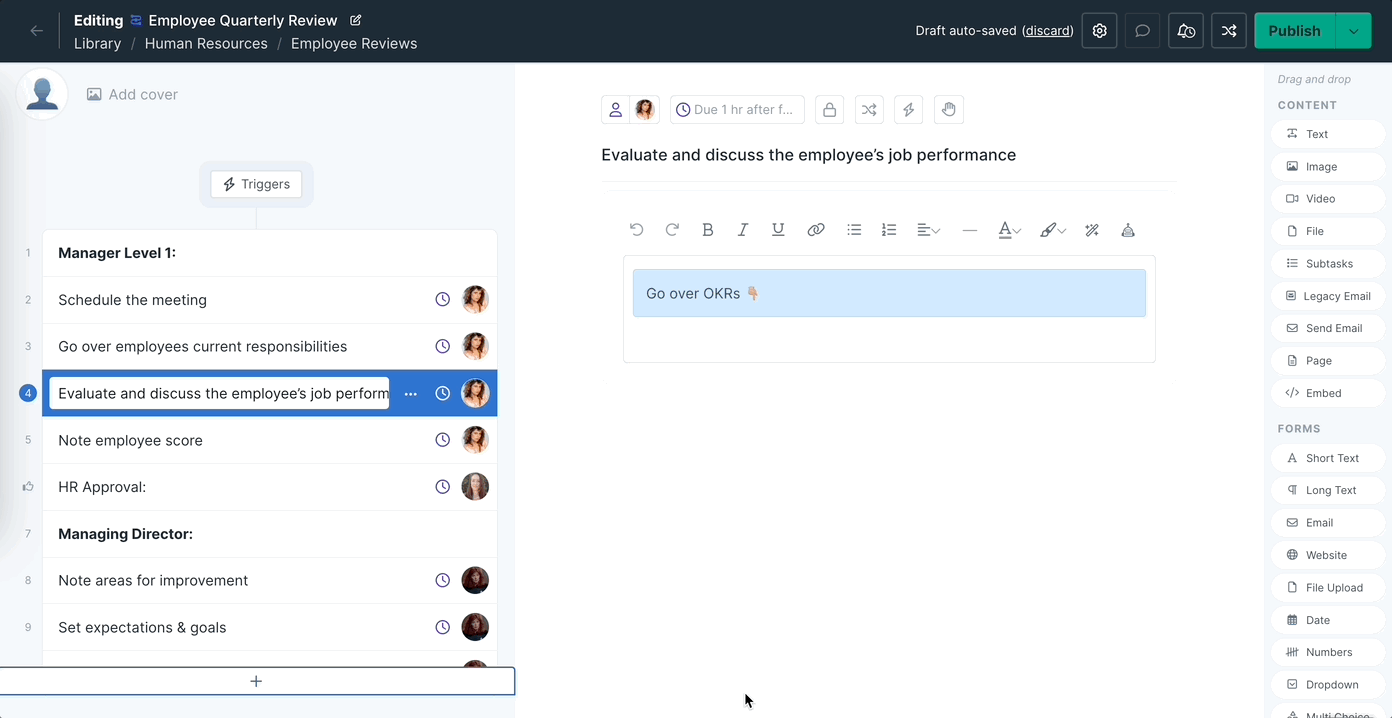Open task permissions lock icon
Screen dimensions: 1392x718
point(829,110)
